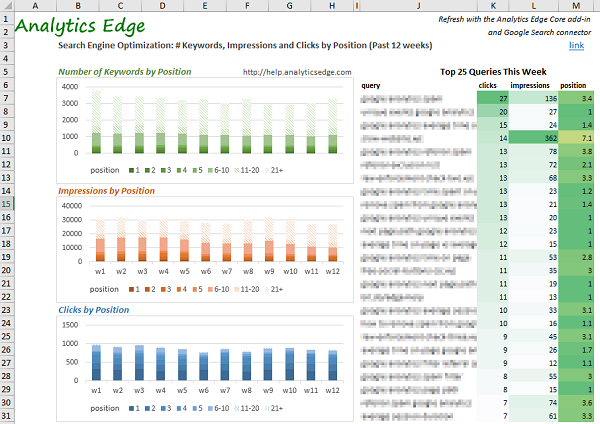Viewport: 600px width, 424px height.
Task: Select clicks cell showing 14
Action: (x=493, y=138)
